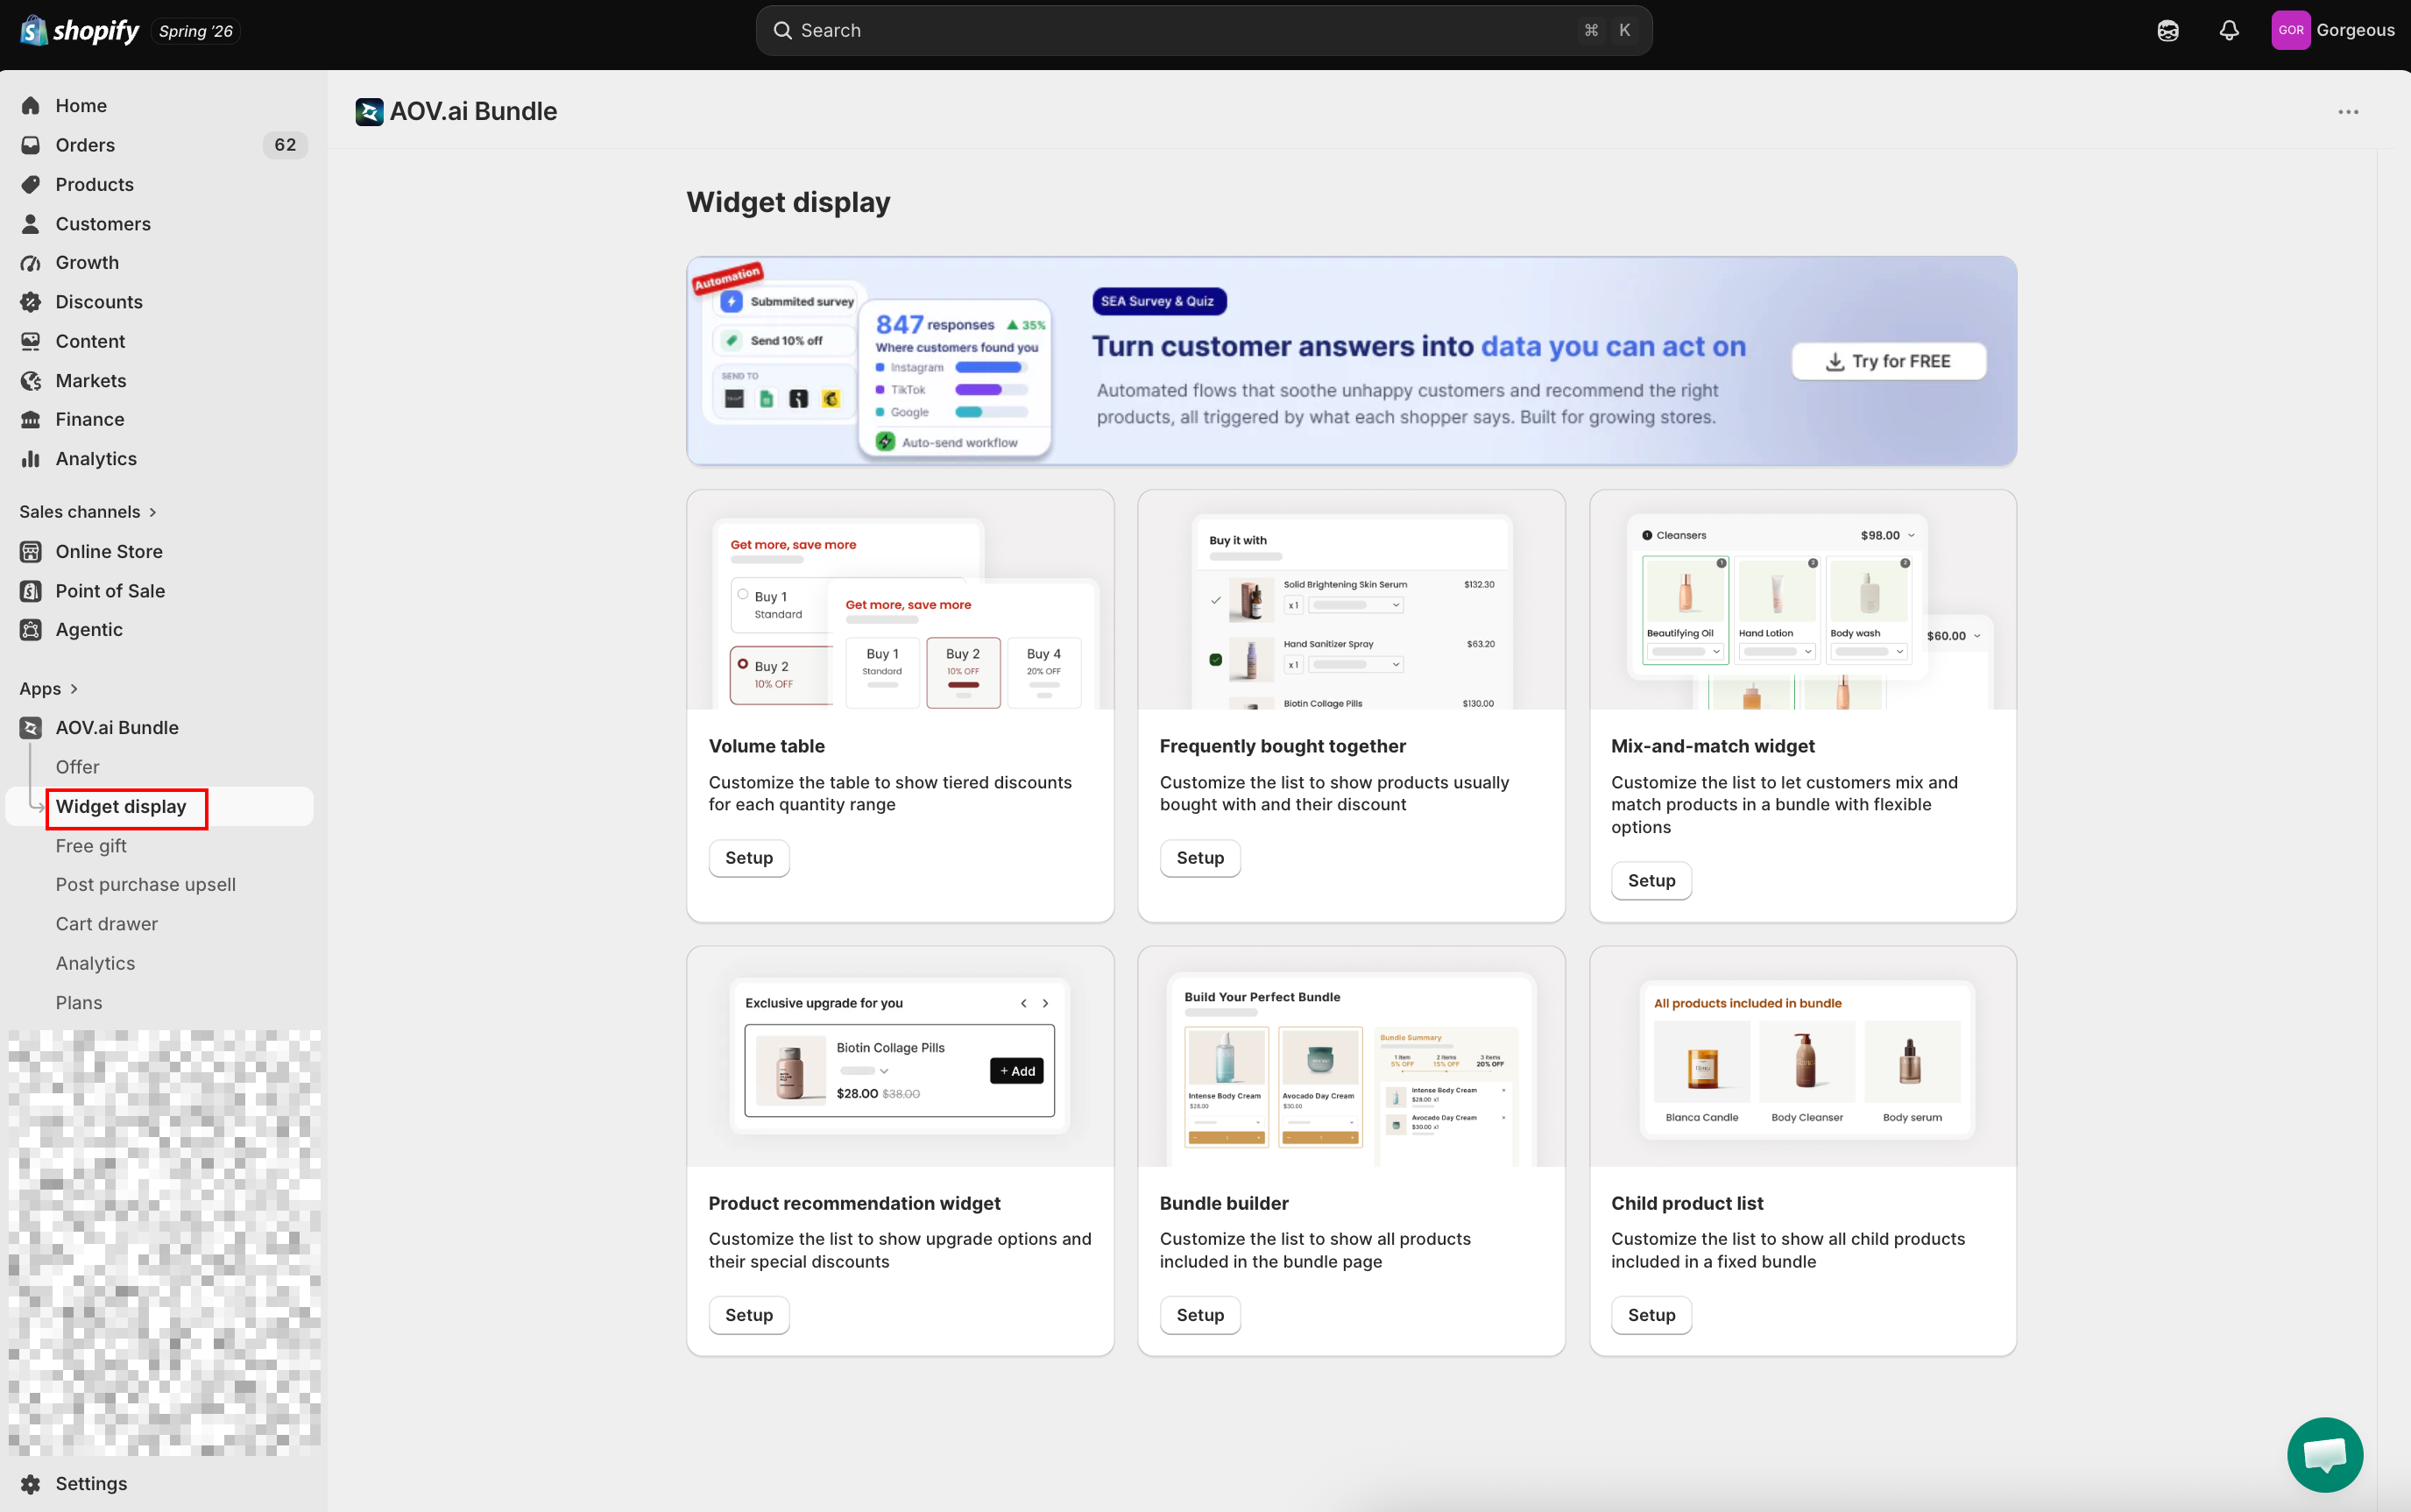Setup the Mix-and-match widget
The width and height of the screenshot is (2411, 1512).
coord(1651,881)
